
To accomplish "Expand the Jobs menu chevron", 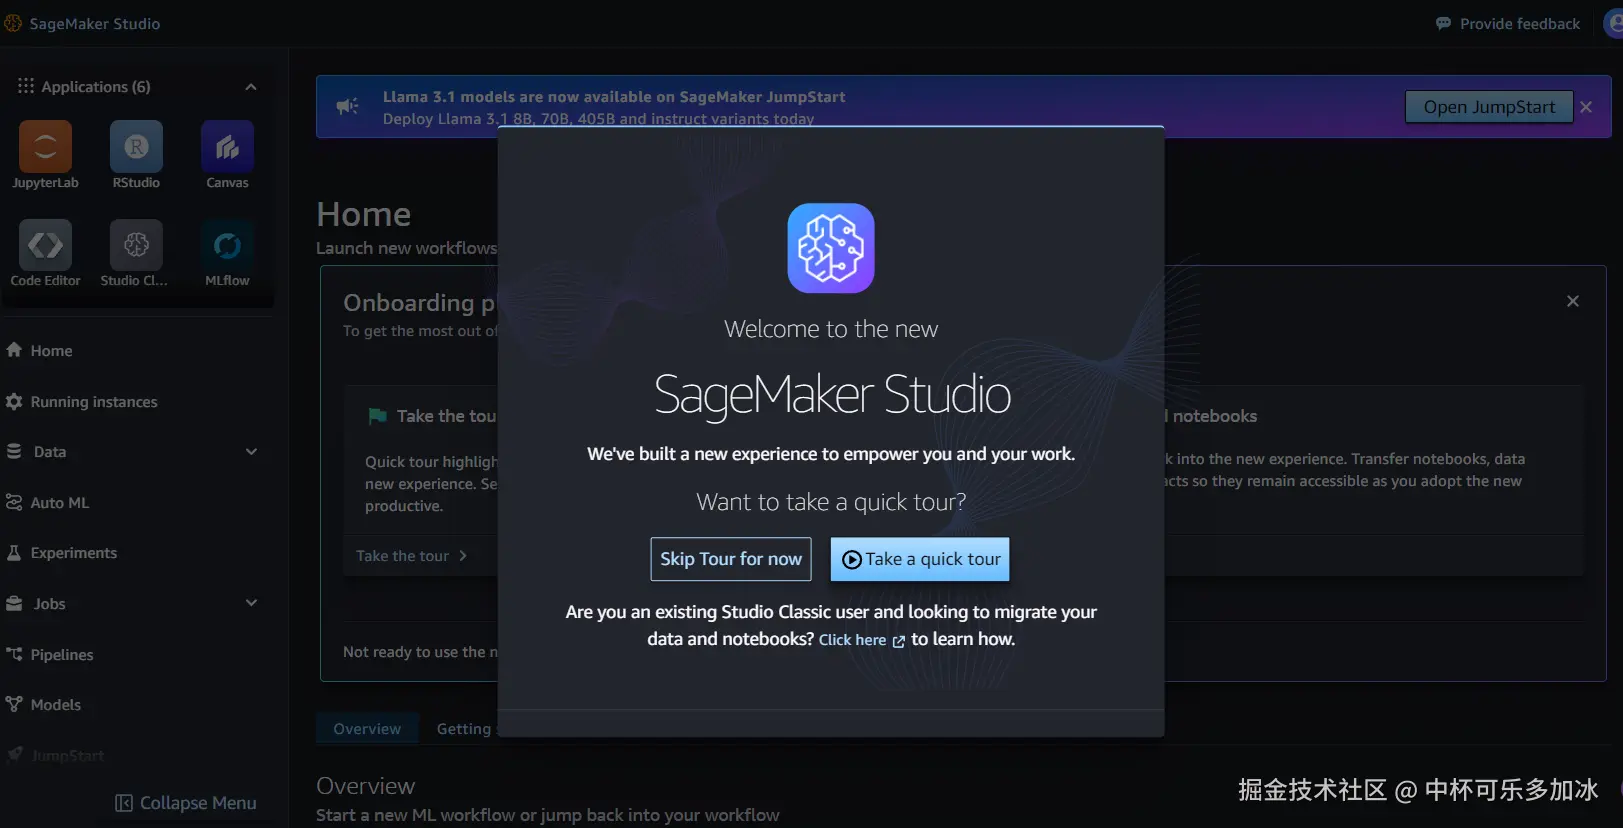I will [x=251, y=603].
